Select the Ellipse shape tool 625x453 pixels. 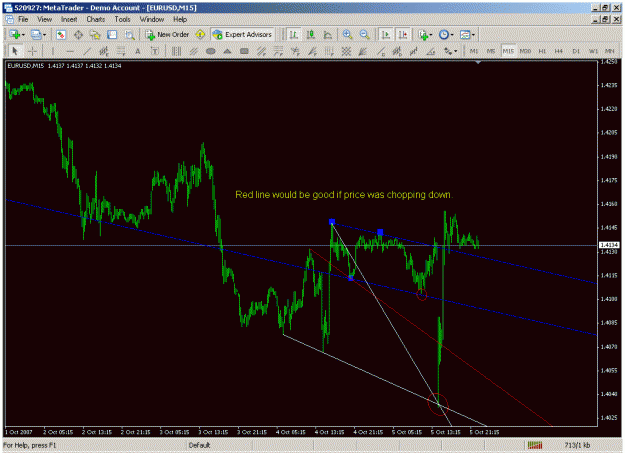click(210, 51)
